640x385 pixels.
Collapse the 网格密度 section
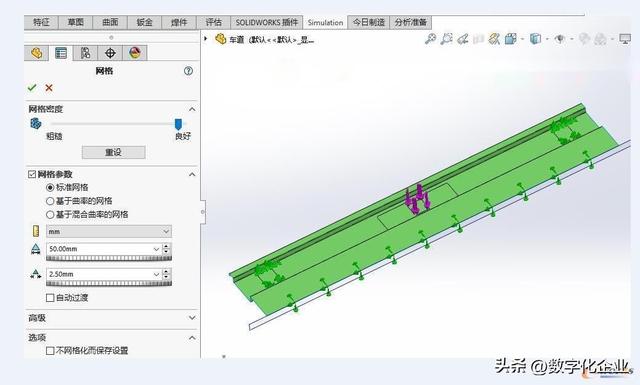pyautogui.click(x=192, y=109)
